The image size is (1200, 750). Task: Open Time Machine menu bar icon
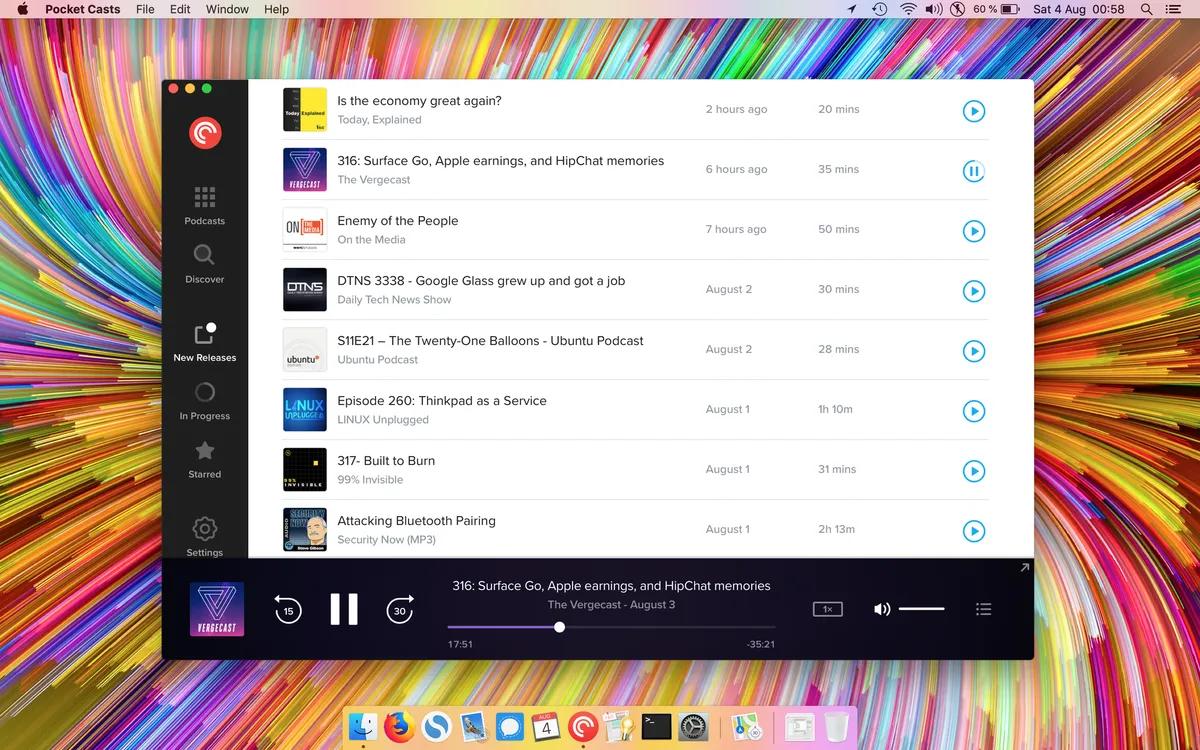pos(879,9)
